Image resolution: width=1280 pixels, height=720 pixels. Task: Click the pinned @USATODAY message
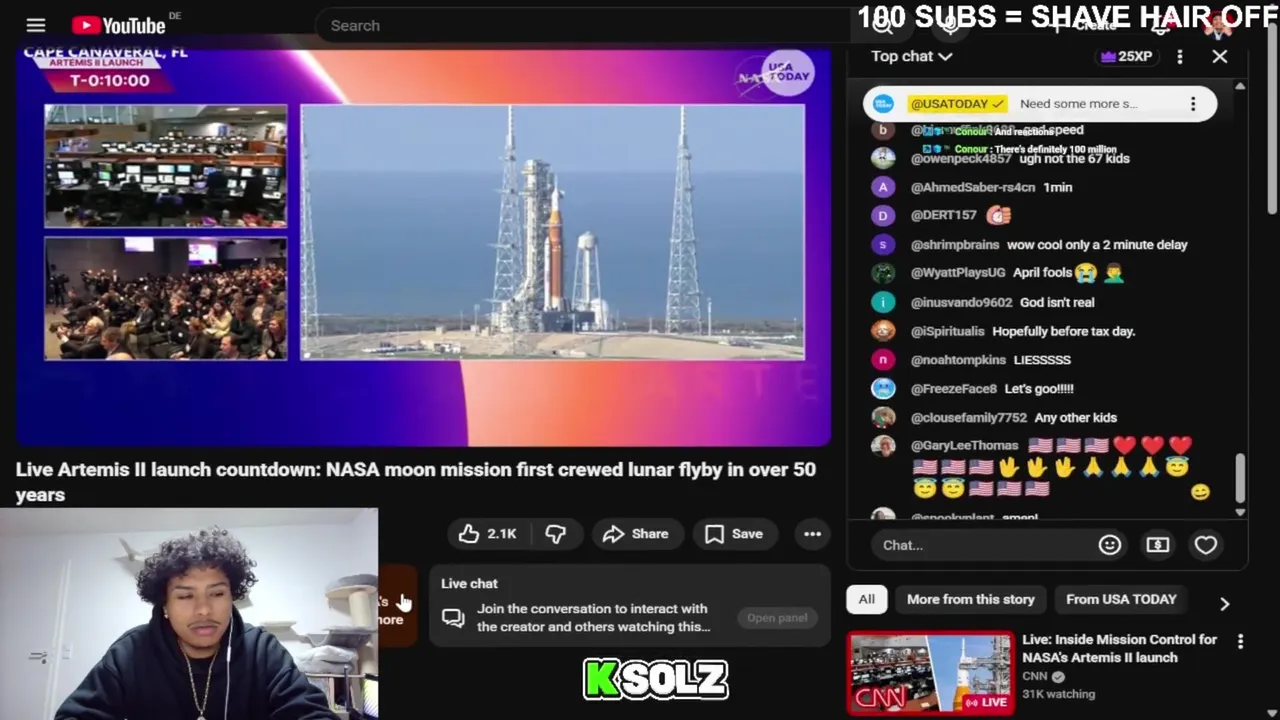click(x=1040, y=104)
